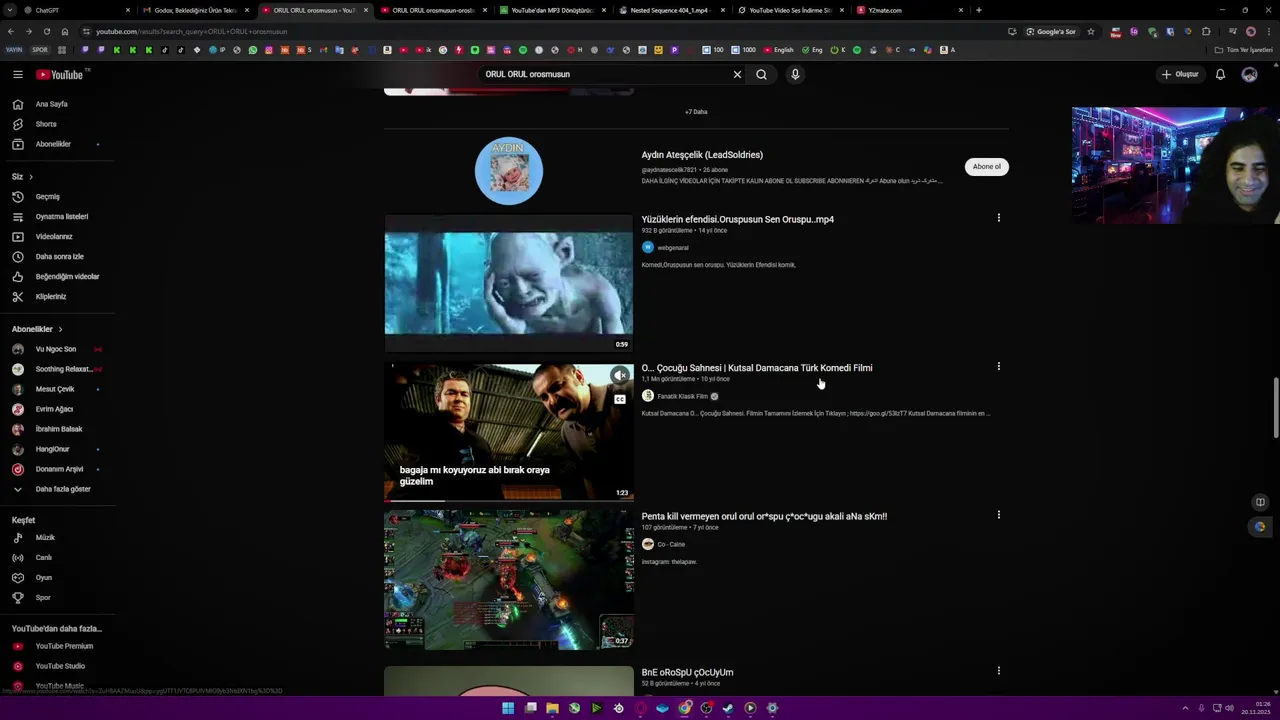The height and width of the screenshot is (720, 1280).
Task: Open Evrim Ağacı channel subscription
Action: pyautogui.click(x=56, y=409)
